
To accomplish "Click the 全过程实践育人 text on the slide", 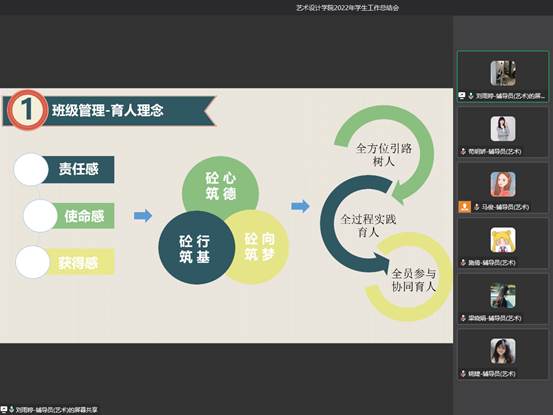I will click(x=368, y=226).
